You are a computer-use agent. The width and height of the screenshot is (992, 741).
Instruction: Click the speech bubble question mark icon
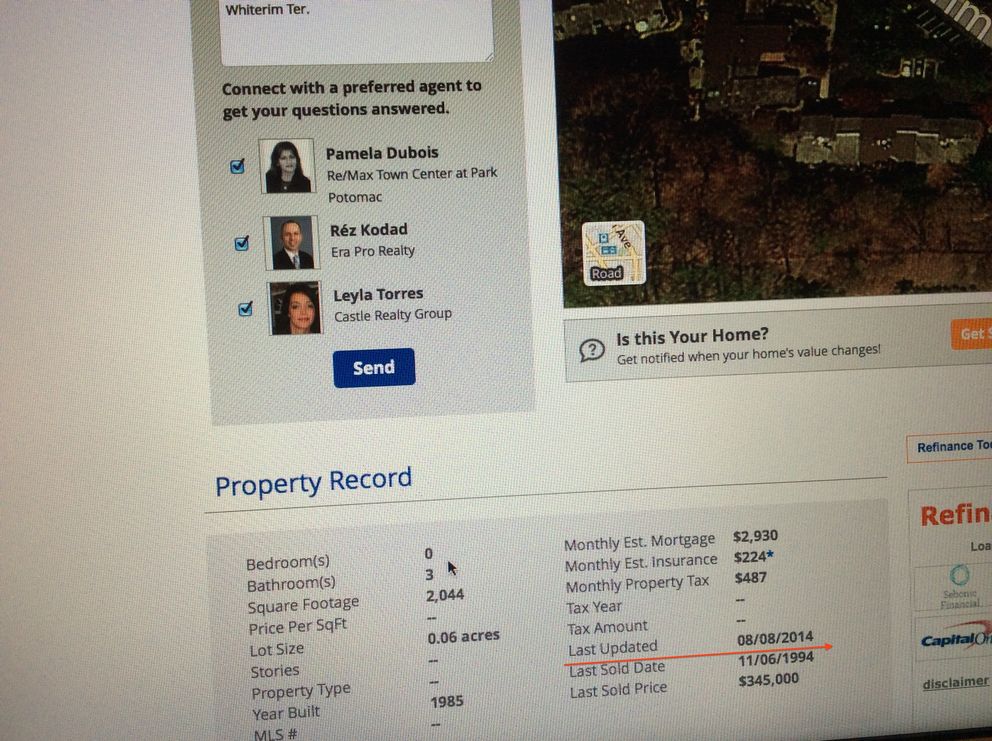(592, 350)
